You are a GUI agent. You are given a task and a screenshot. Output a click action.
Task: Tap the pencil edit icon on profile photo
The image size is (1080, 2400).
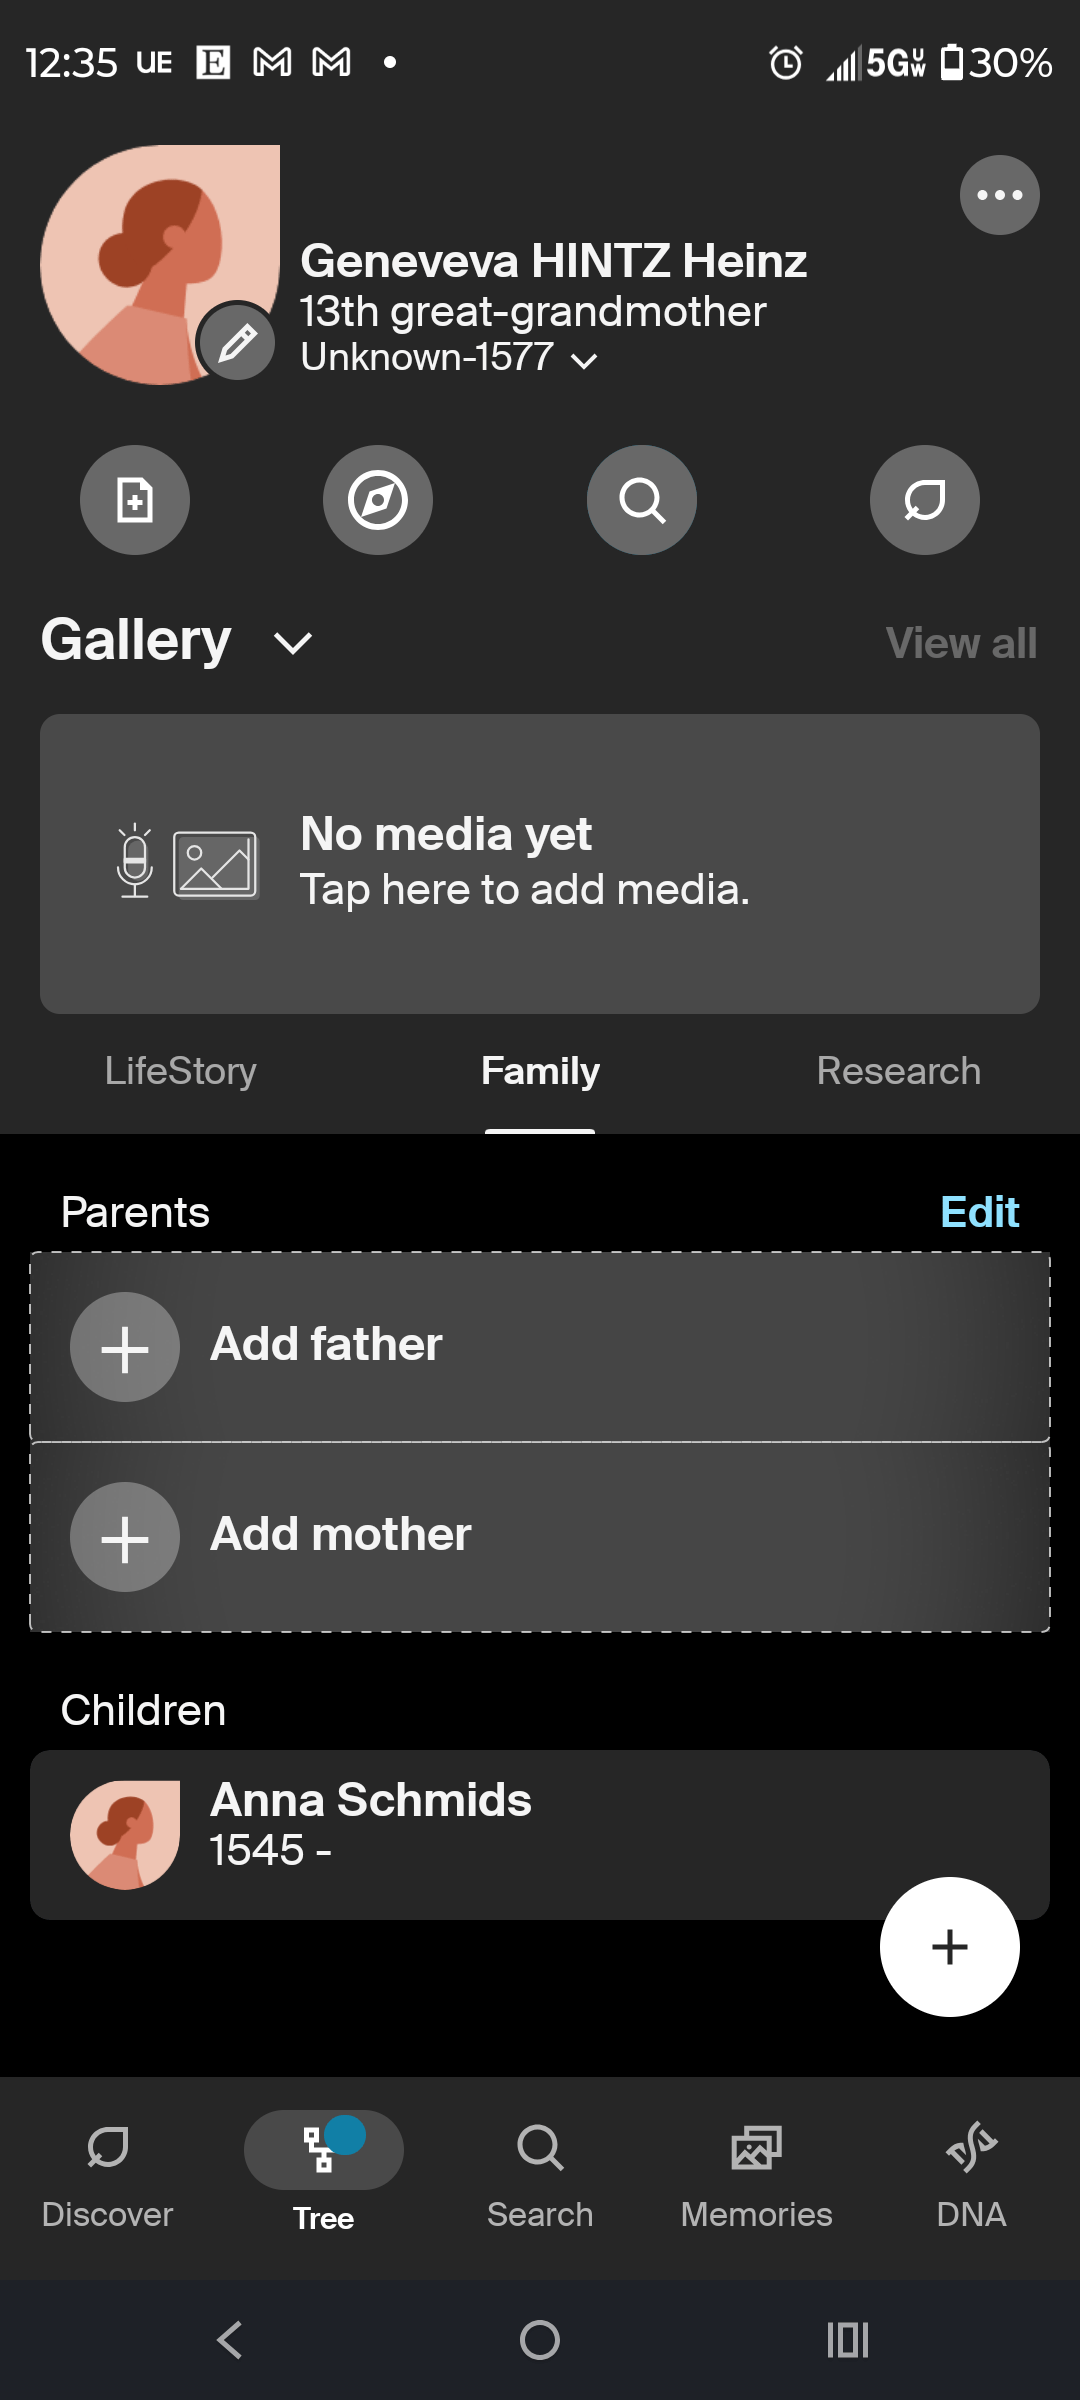click(x=237, y=343)
